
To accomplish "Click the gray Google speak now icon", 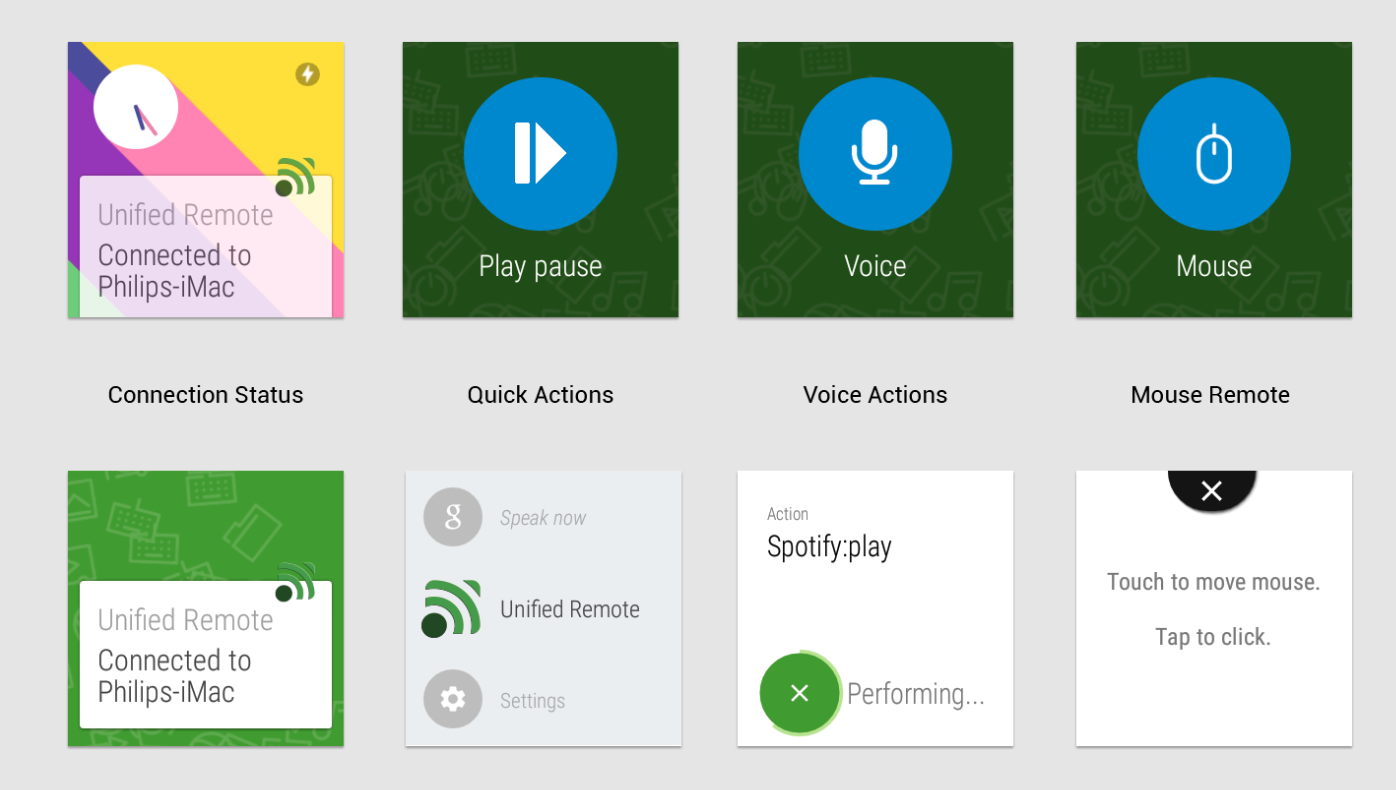I will (x=453, y=517).
